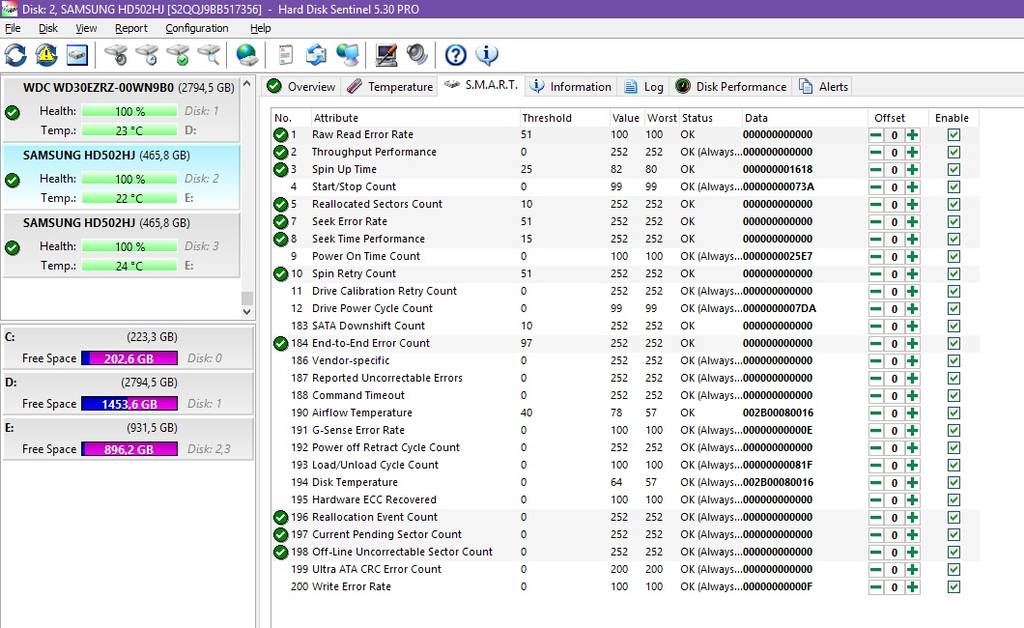Toggle Enable checkbox for Throughput Performance
Image resolution: width=1024 pixels, height=628 pixels.
[x=953, y=152]
